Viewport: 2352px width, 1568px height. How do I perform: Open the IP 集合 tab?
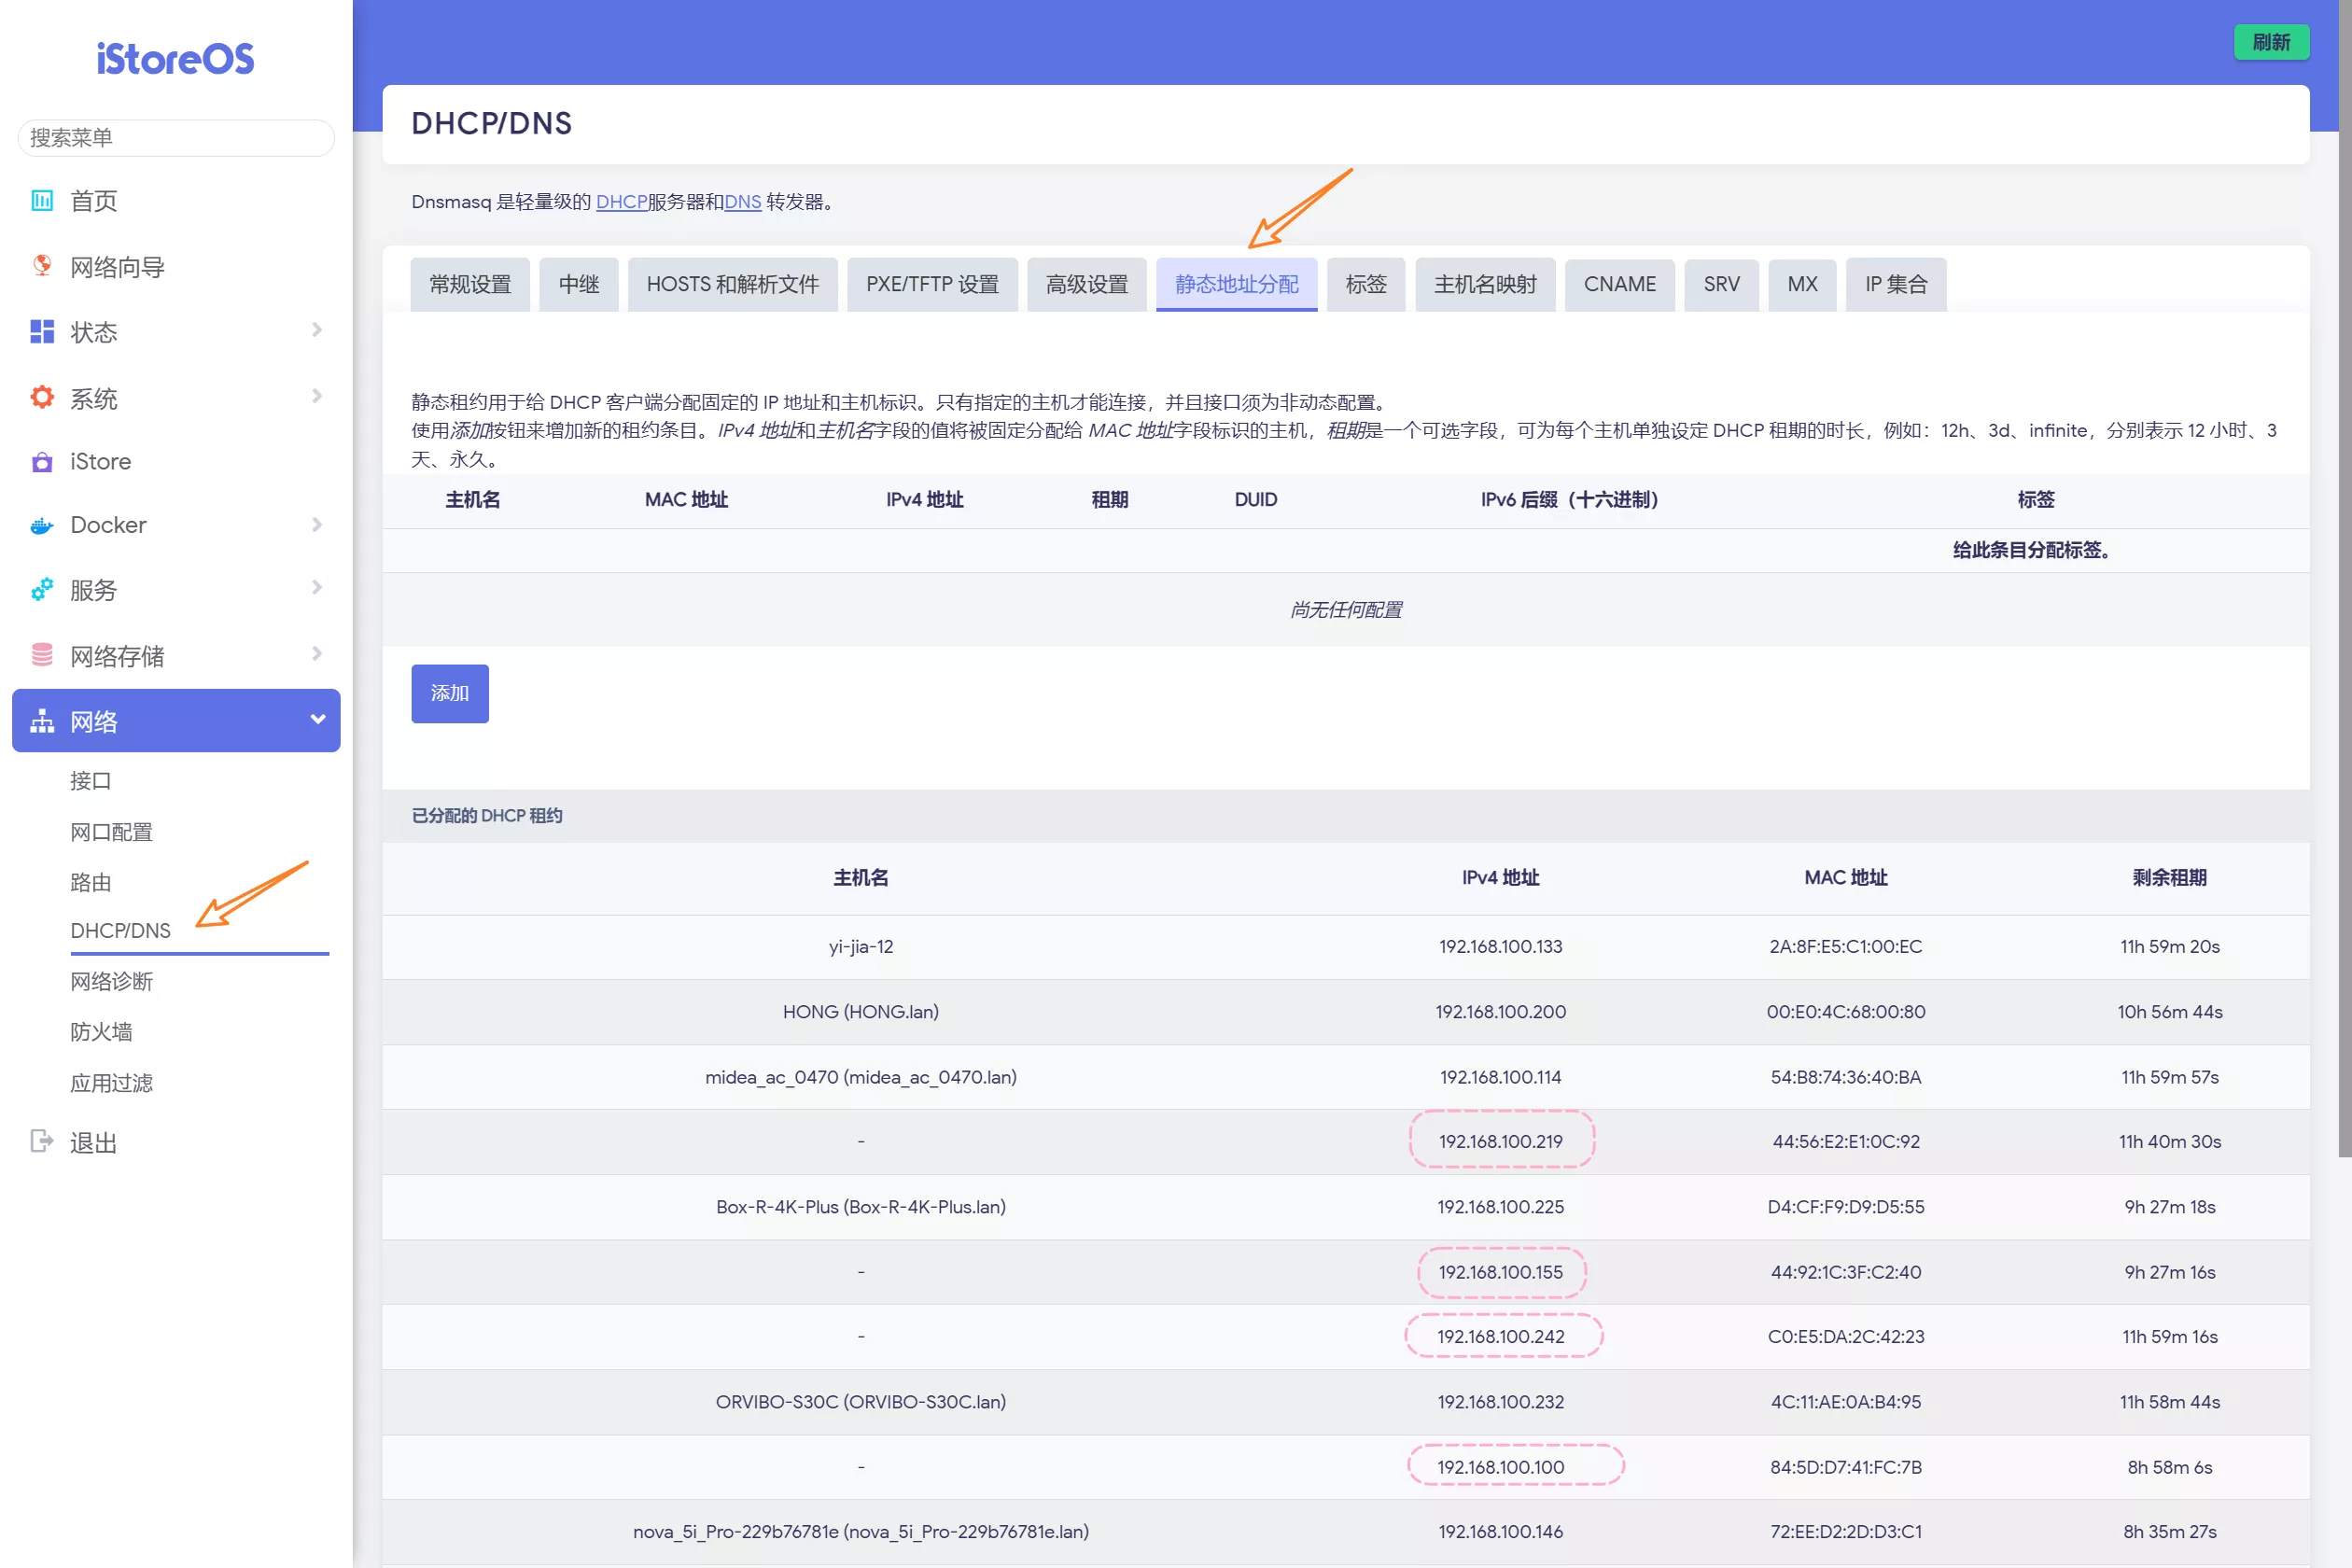[x=1896, y=285]
